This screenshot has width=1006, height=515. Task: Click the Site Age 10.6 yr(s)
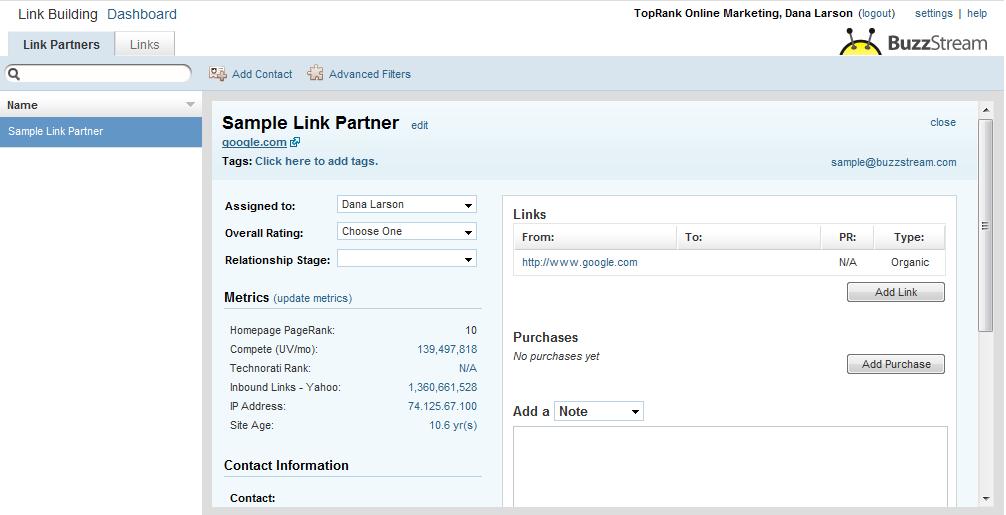(453, 425)
